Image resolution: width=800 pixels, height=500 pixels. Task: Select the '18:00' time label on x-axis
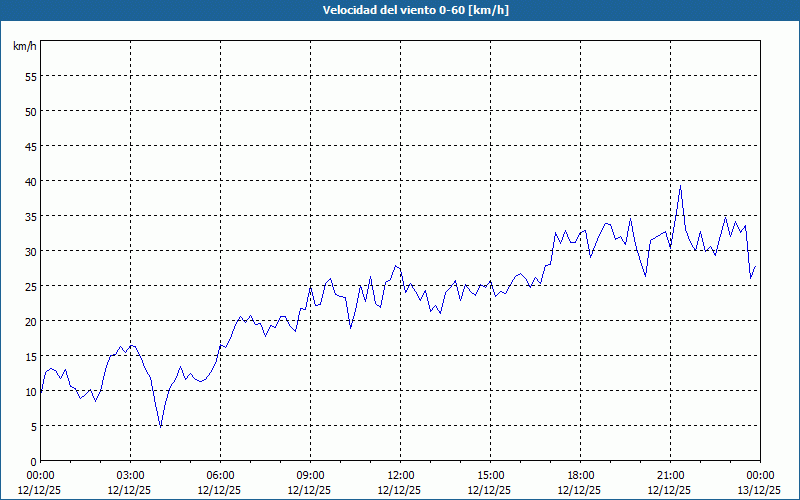pos(580,475)
